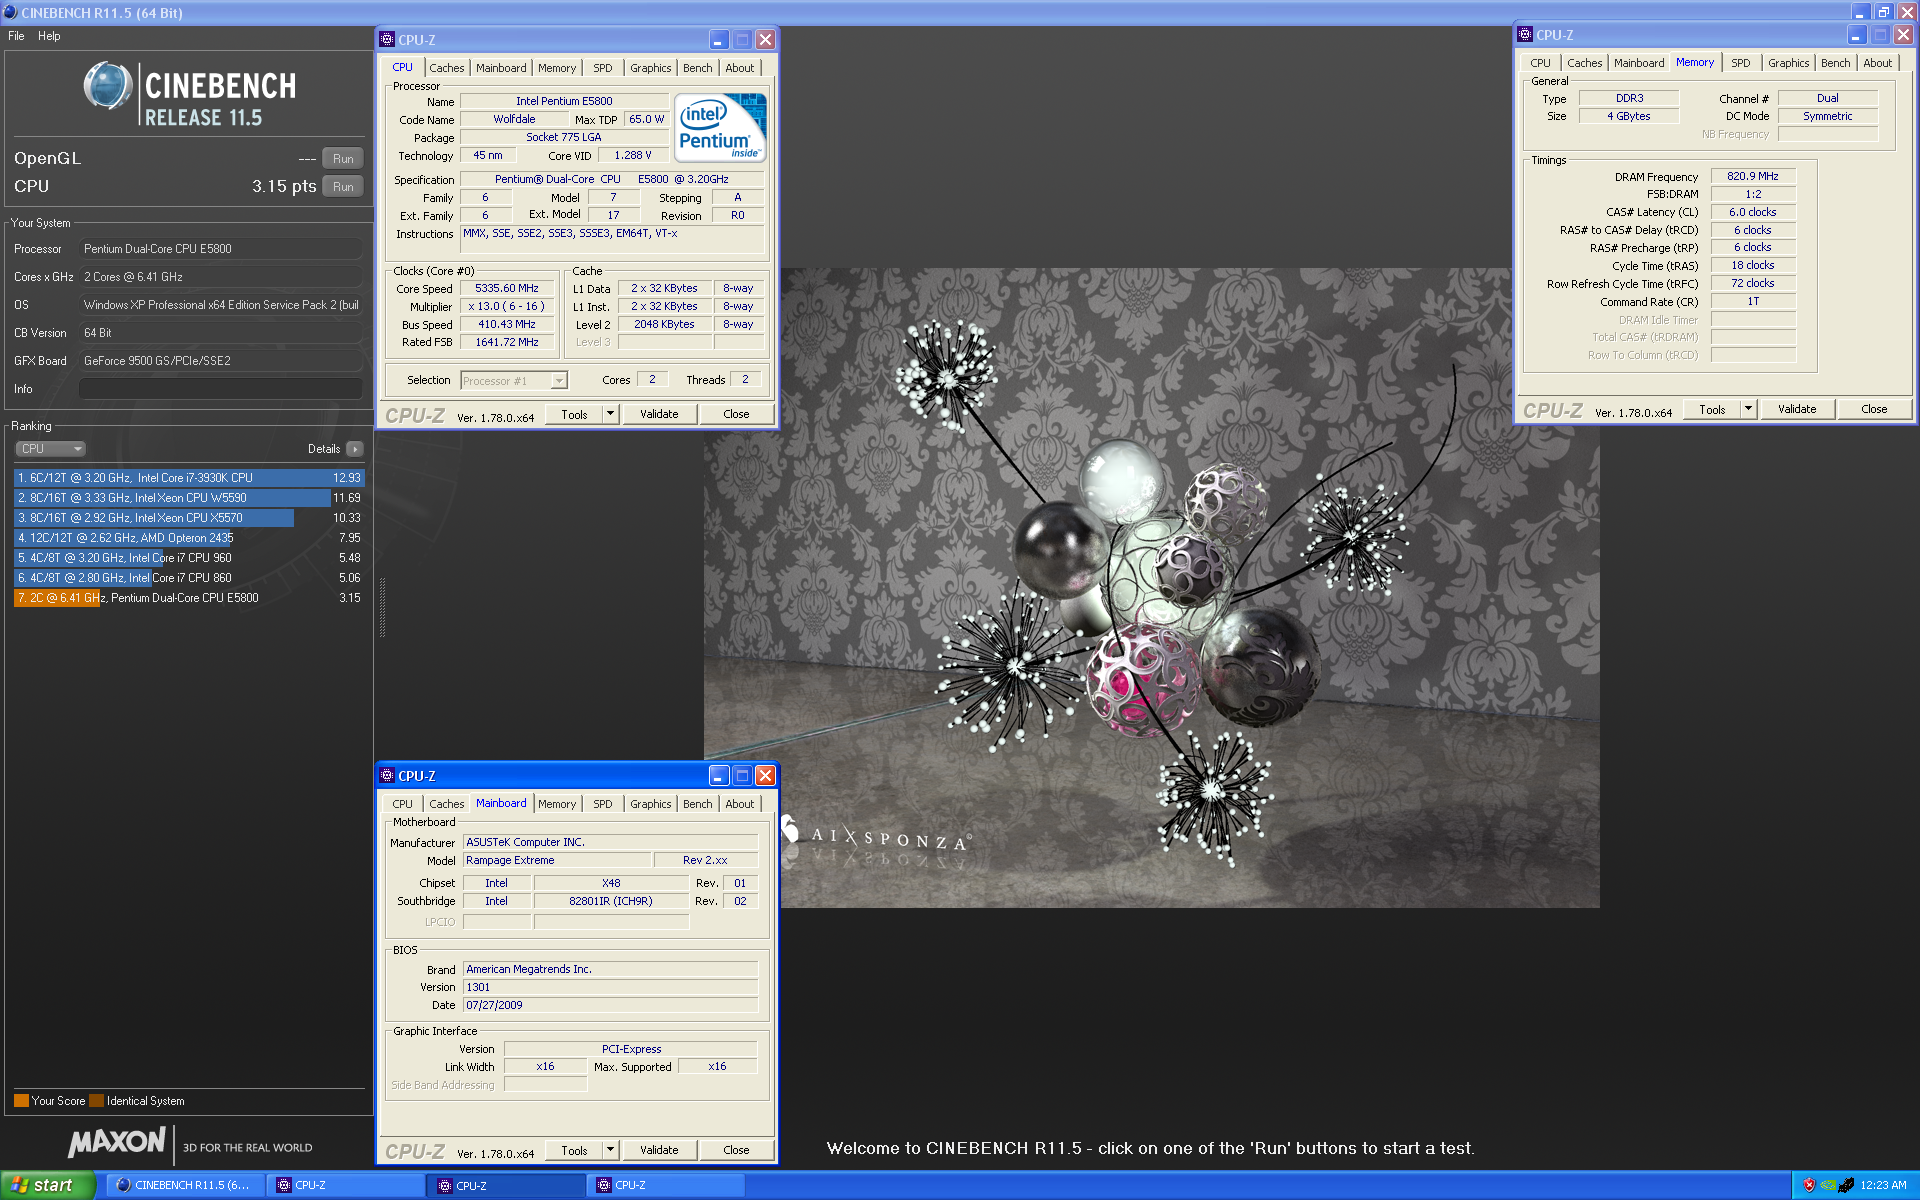Select ranking row Intel Core i7 CPU 960
The image size is (1920, 1200).
pyautogui.click(x=189, y=558)
